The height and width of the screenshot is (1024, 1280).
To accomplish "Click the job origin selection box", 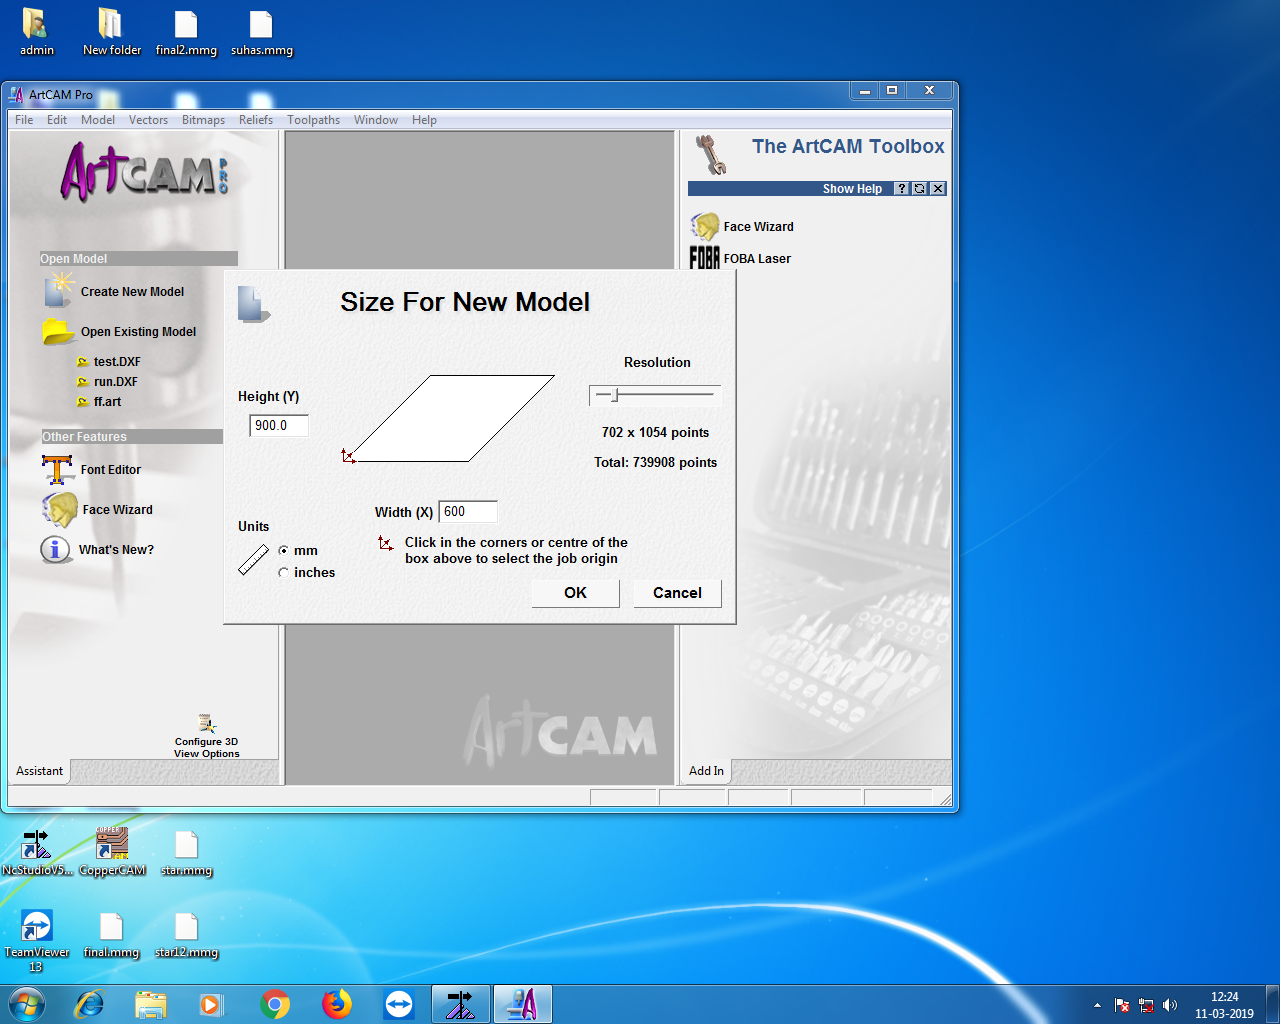I will (449, 418).
